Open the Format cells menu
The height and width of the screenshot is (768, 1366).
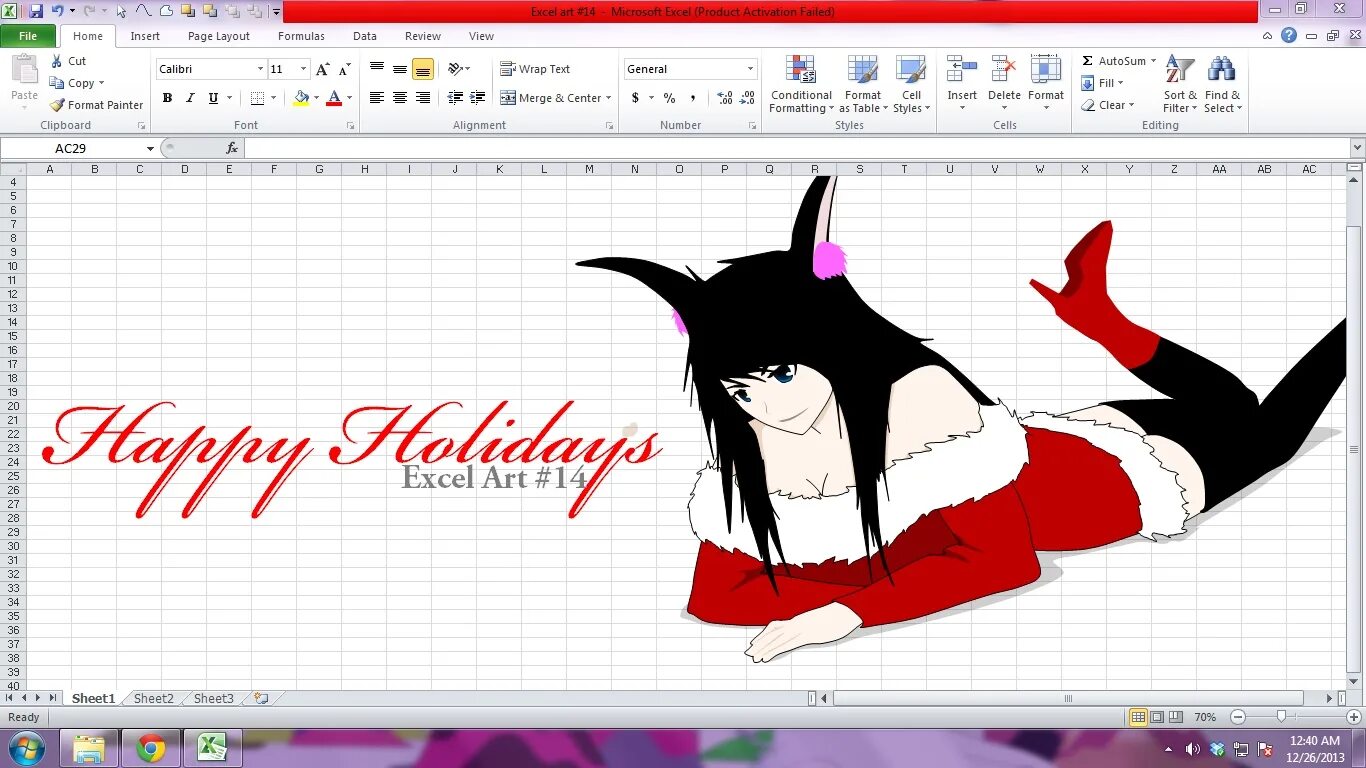[1046, 83]
